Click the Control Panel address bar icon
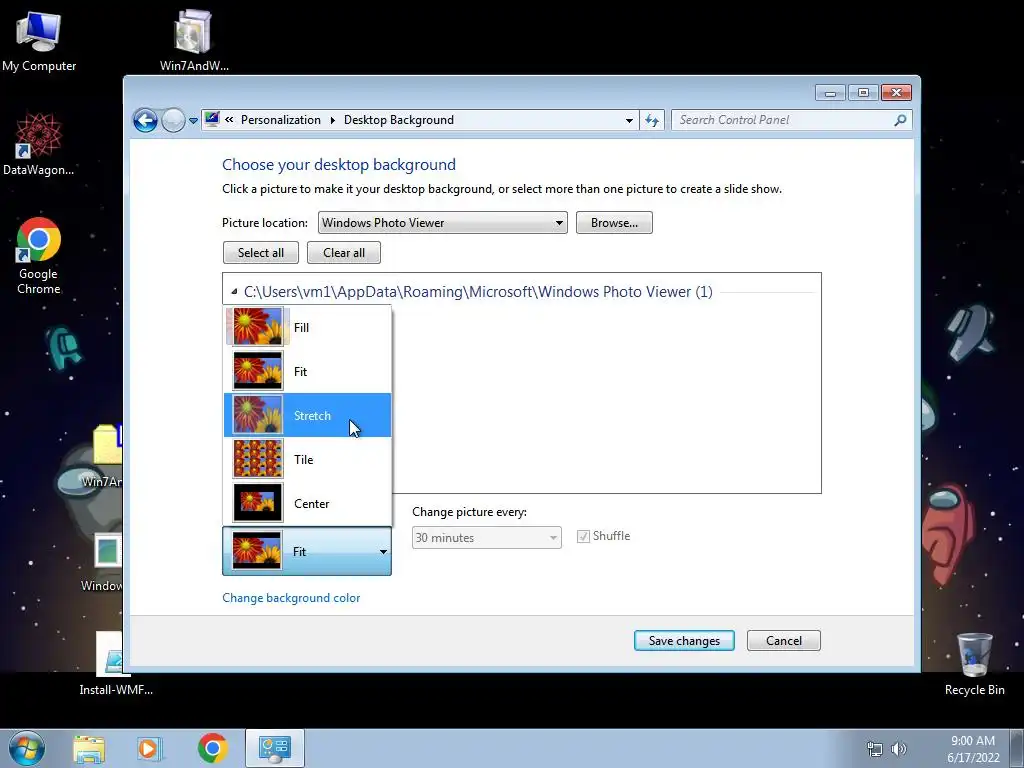Image resolution: width=1024 pixels, height=768 pixels. (x=212, y=120)
